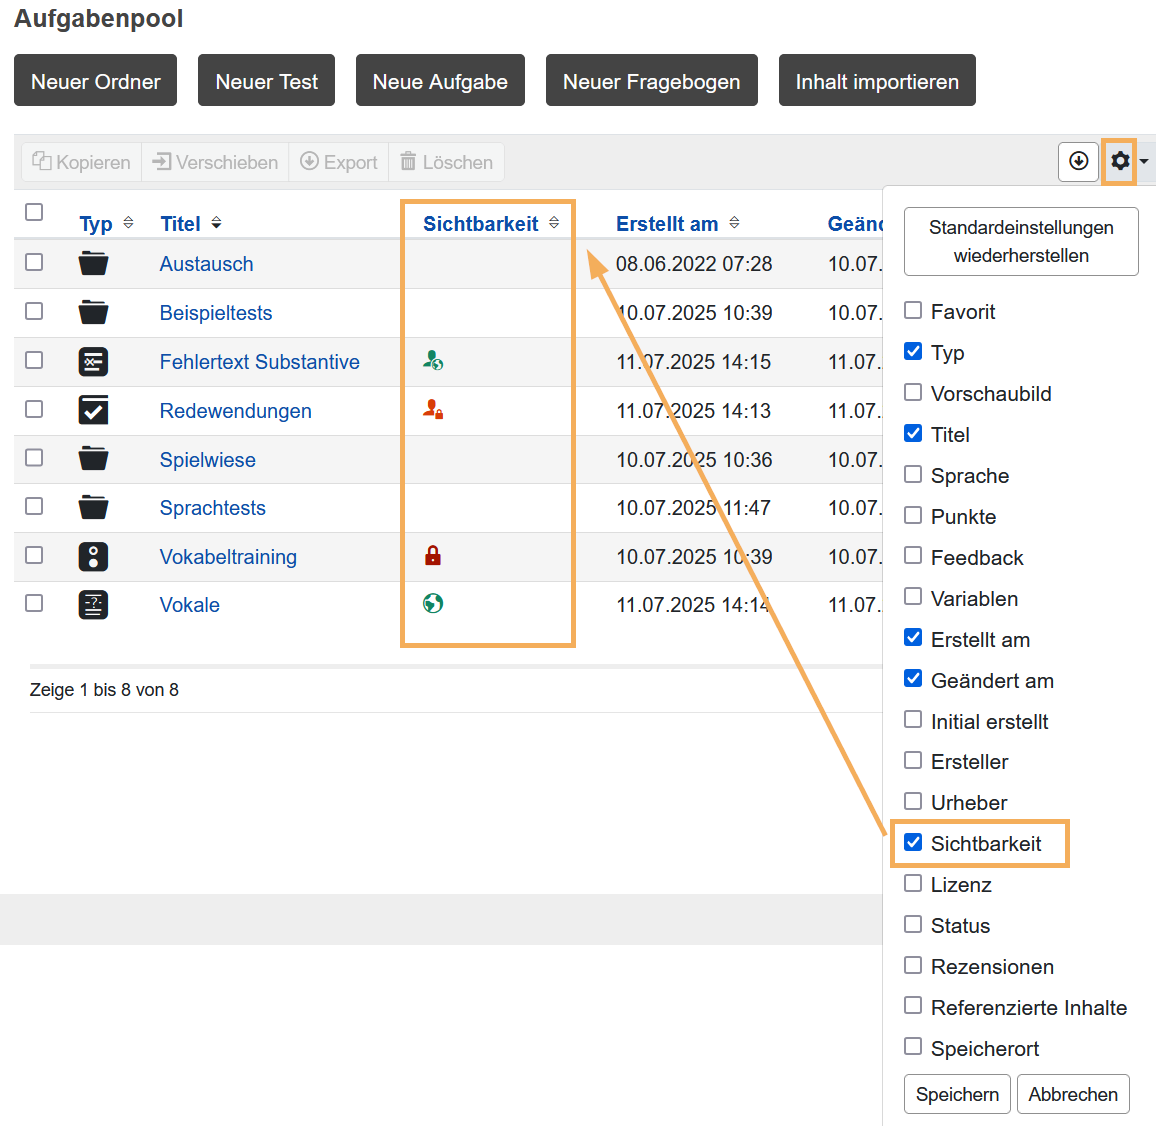Screen dimensions: 1156x1126
Task: Click the red lock visibility icon for Vokabeltraining
Action: point(433,556)
